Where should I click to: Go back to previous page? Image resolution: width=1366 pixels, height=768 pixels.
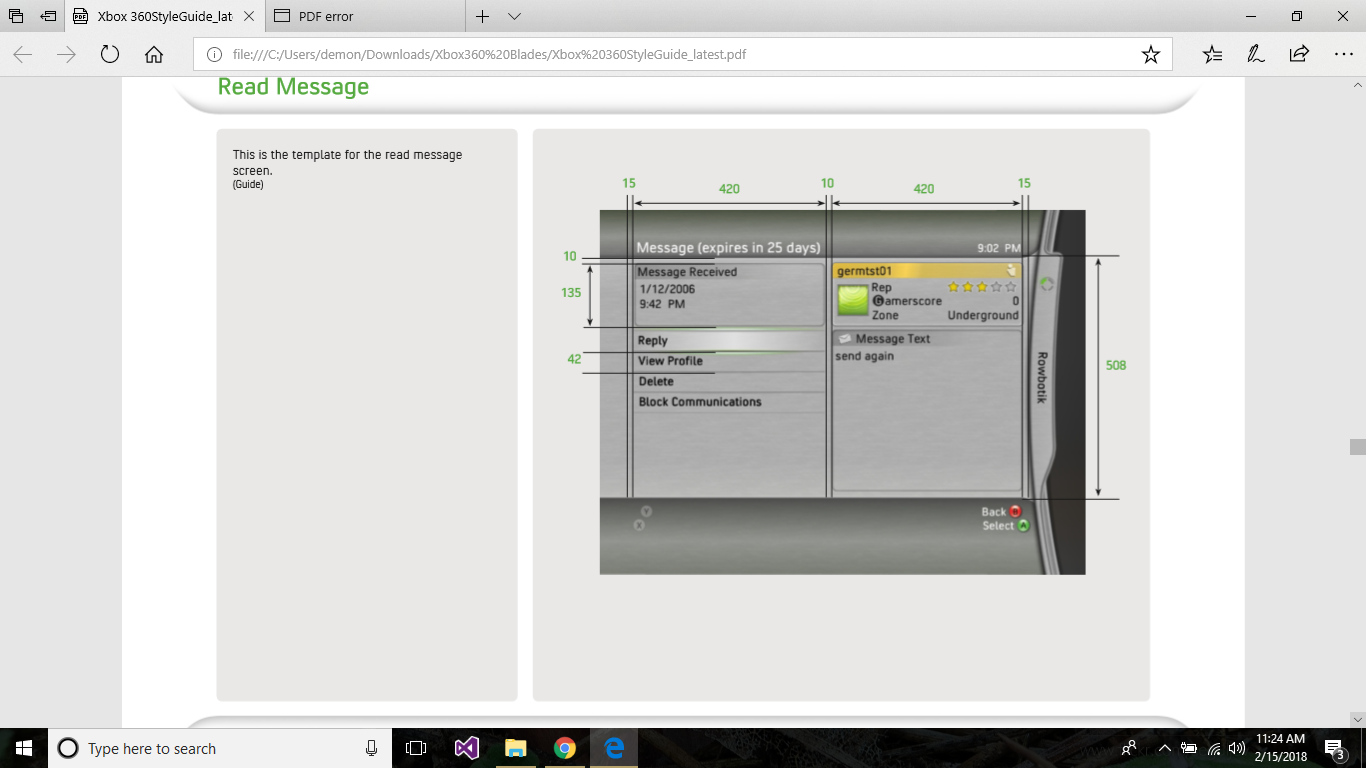coord(22,55)
